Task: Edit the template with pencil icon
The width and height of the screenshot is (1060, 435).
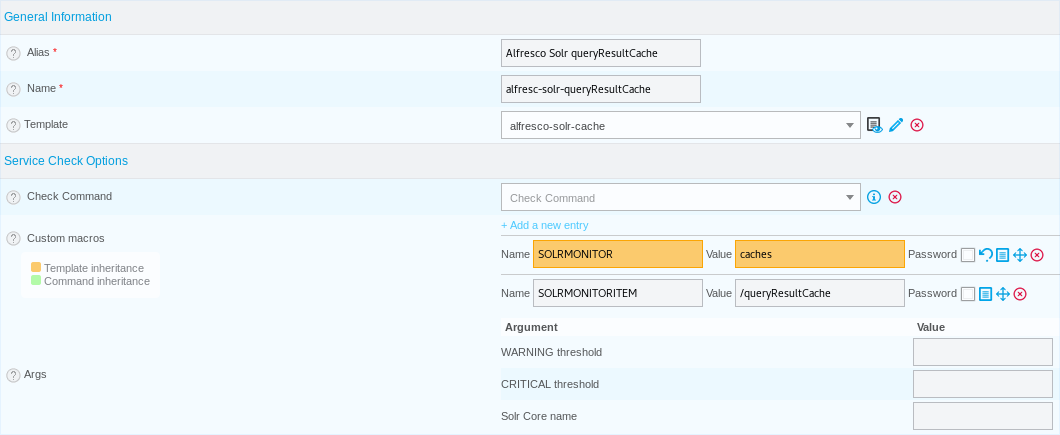Action: coord(896,125)
